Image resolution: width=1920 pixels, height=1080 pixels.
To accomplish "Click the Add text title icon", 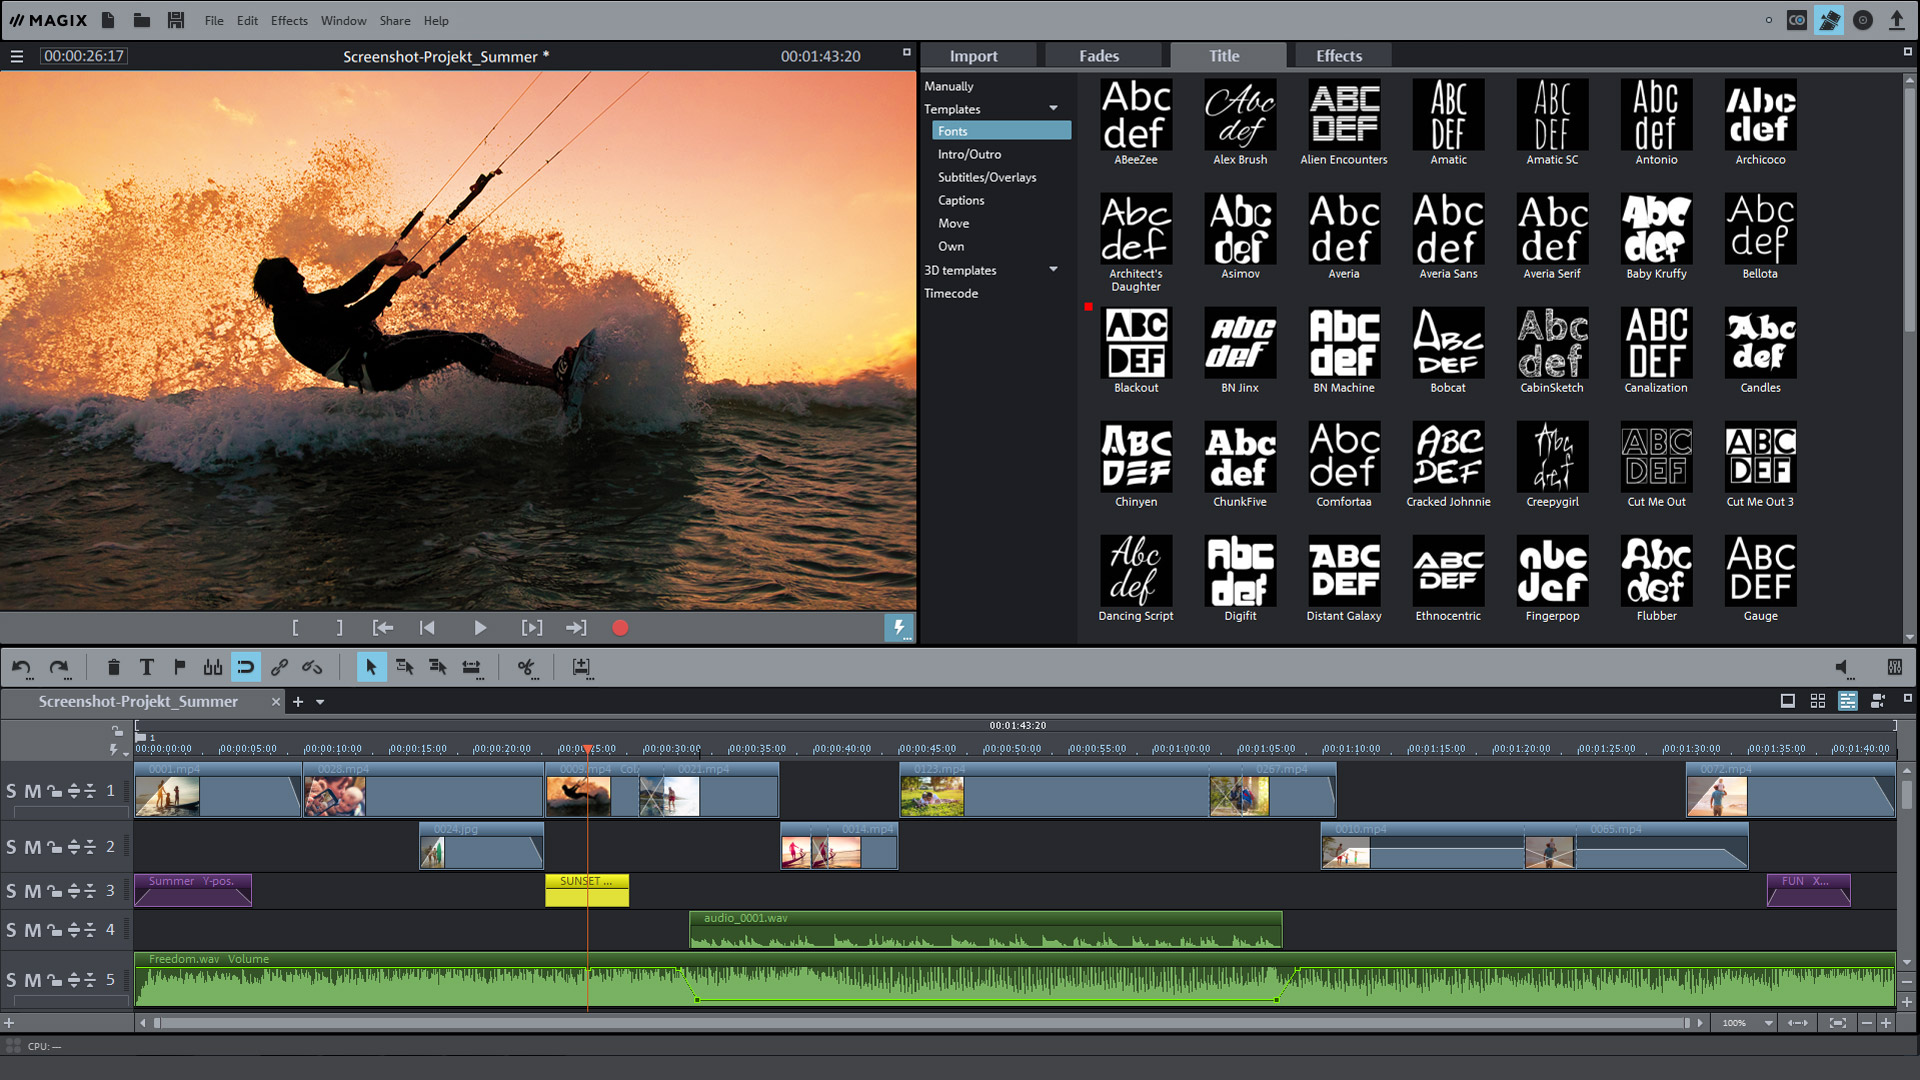I will [146, 667].
